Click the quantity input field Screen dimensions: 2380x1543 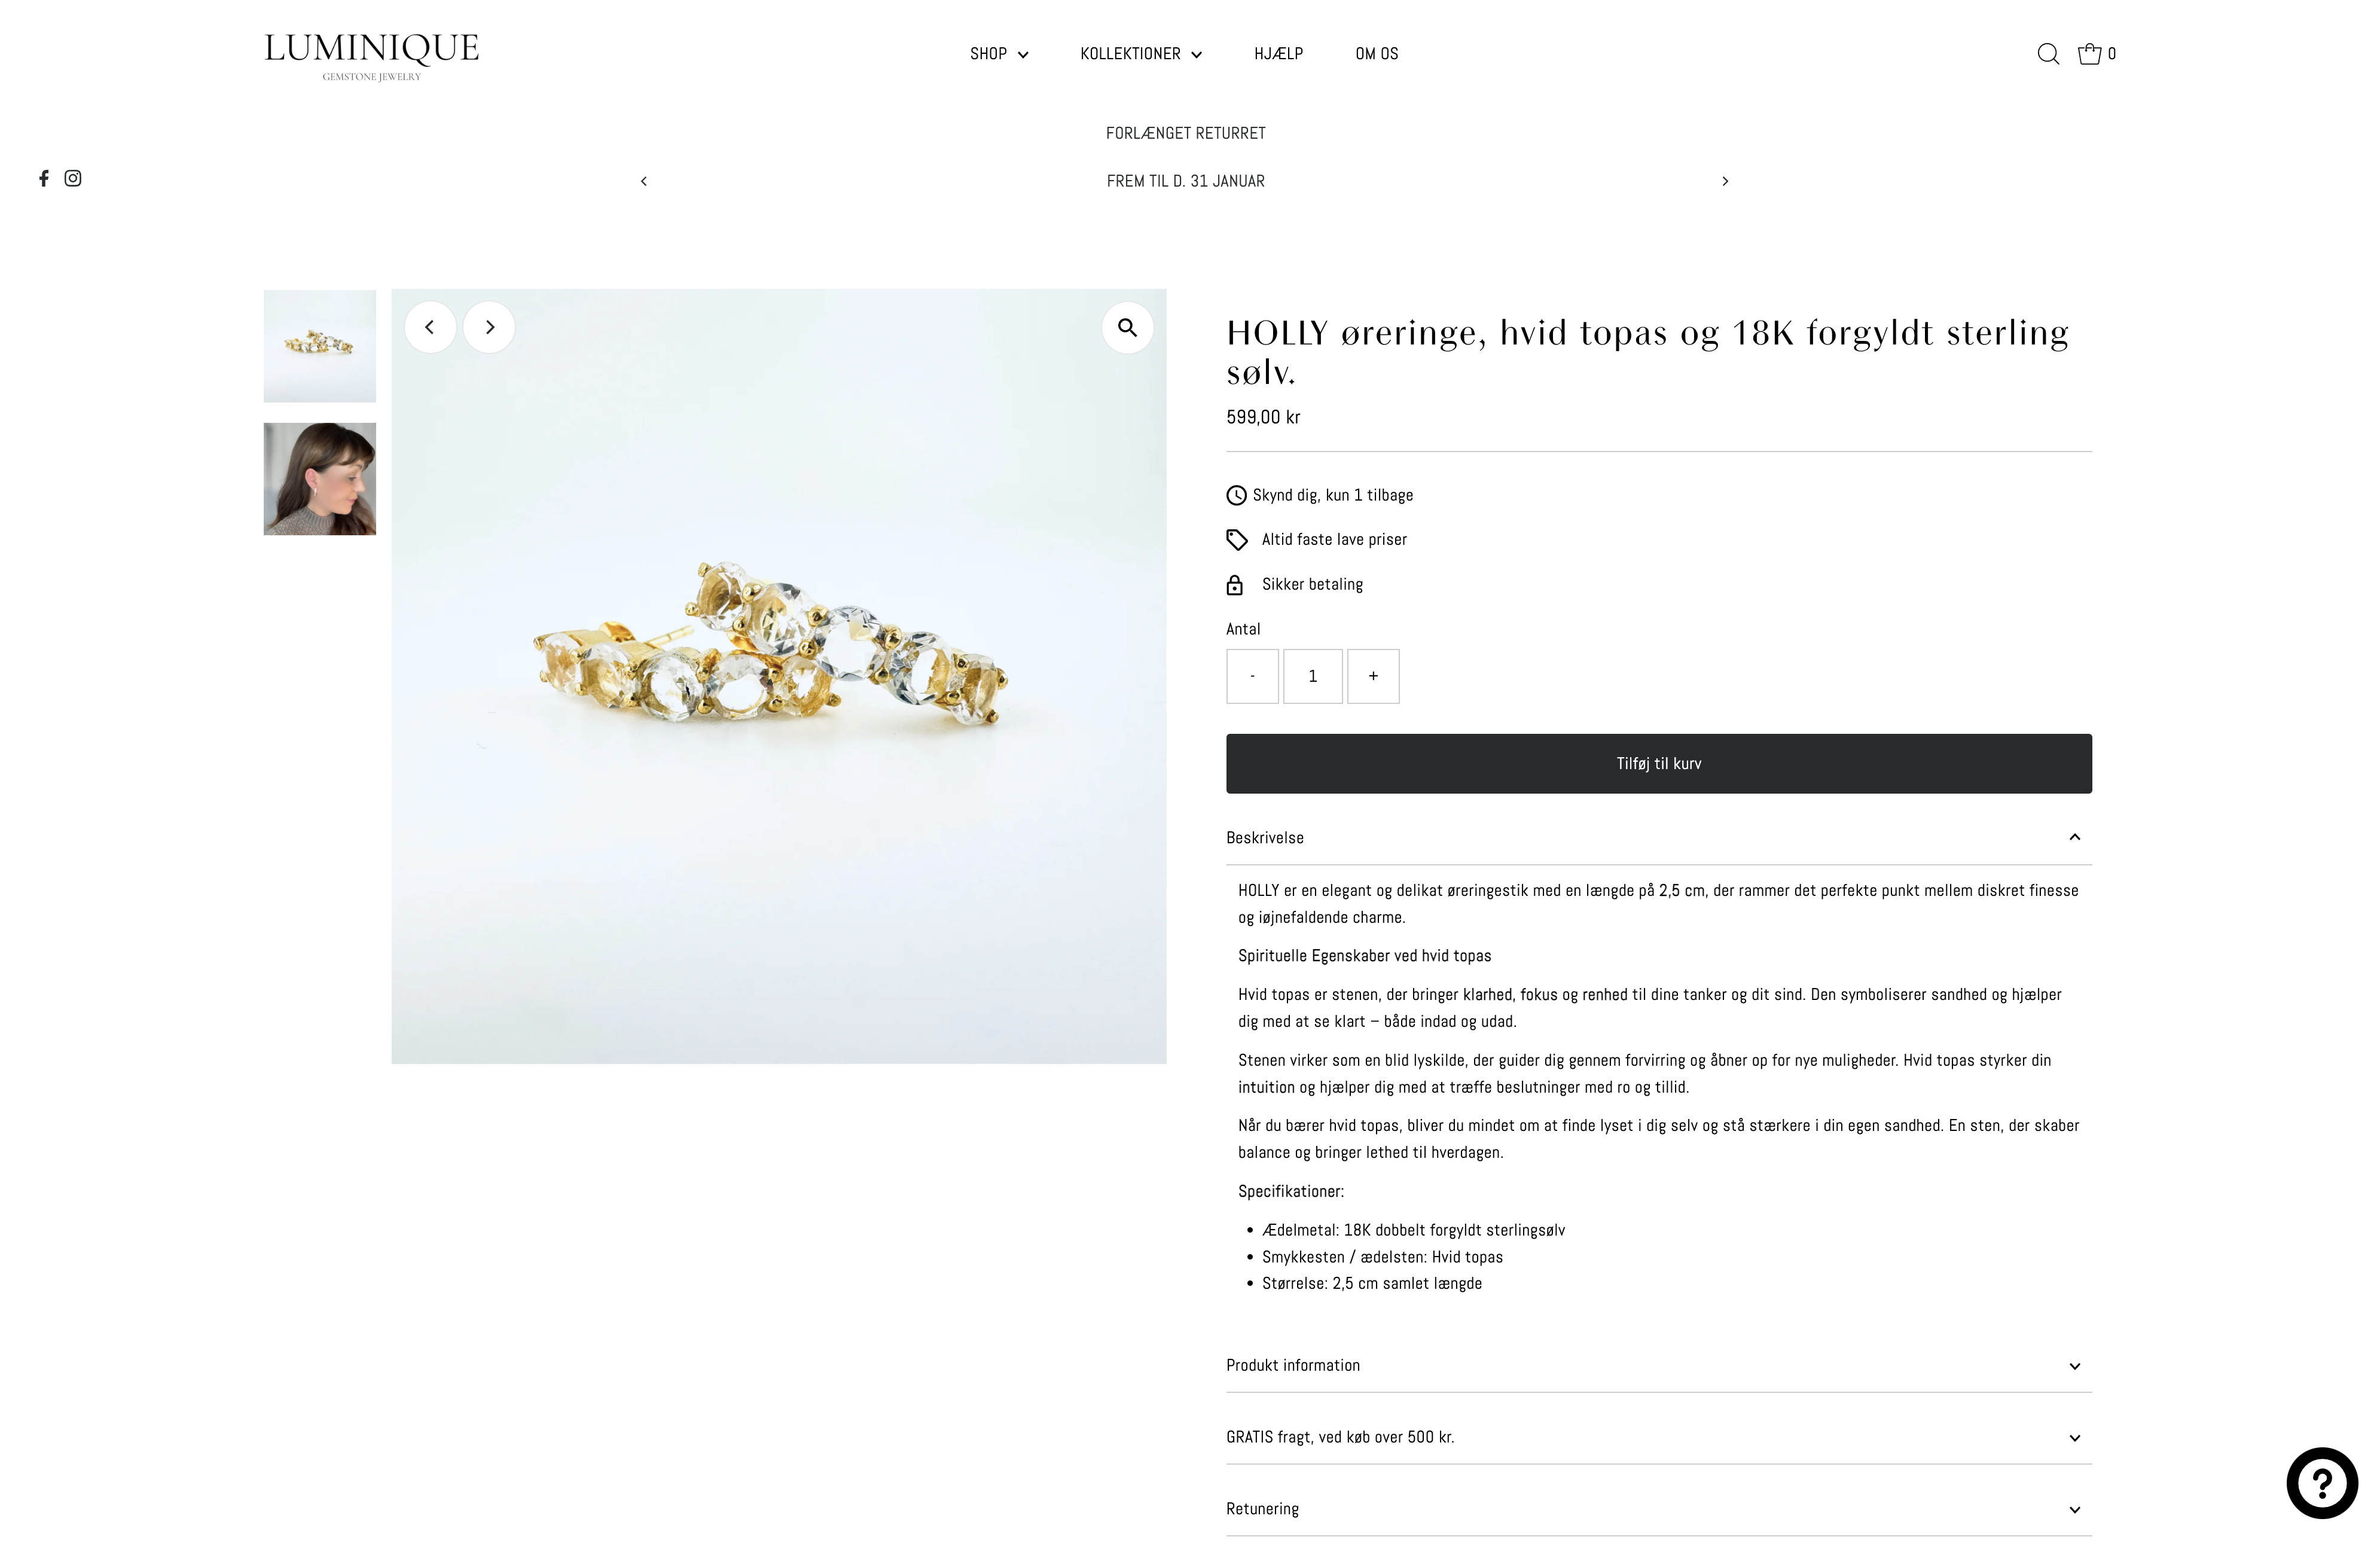[x=1312, y=676]
